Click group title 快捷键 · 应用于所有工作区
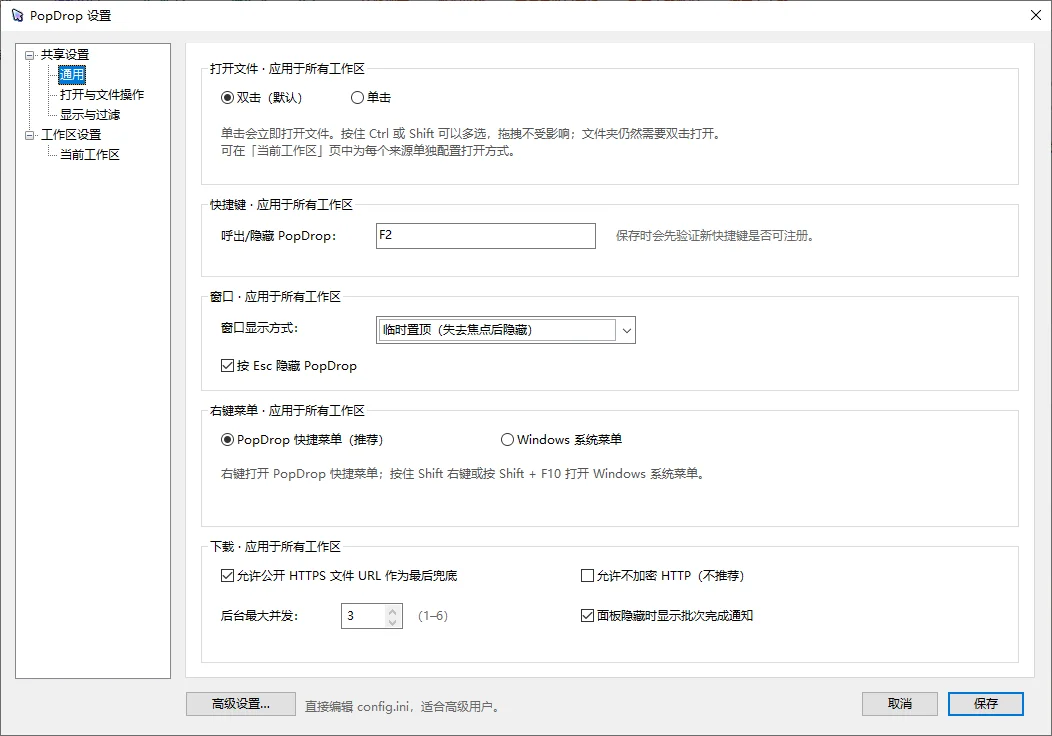 [281, 205]
